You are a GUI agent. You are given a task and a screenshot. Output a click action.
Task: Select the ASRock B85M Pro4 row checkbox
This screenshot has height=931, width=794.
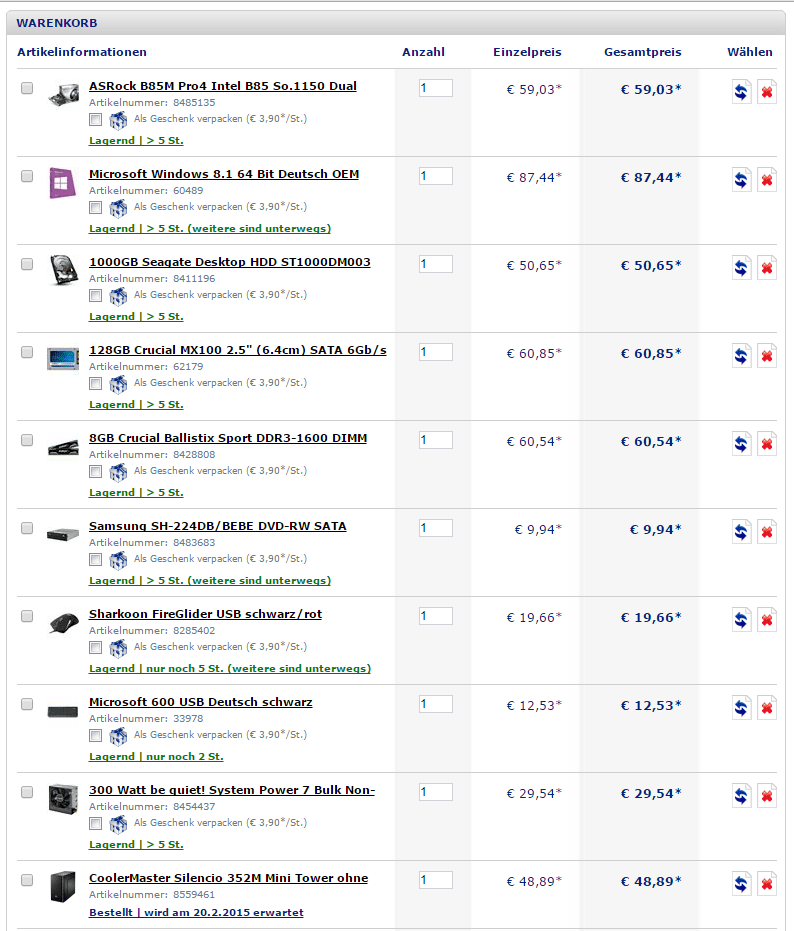point(27,88)
